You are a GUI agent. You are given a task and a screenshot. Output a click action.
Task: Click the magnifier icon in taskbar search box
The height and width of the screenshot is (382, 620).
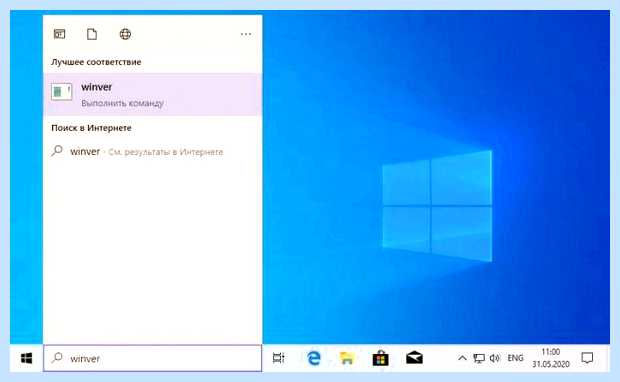click(x=57, y=358)
